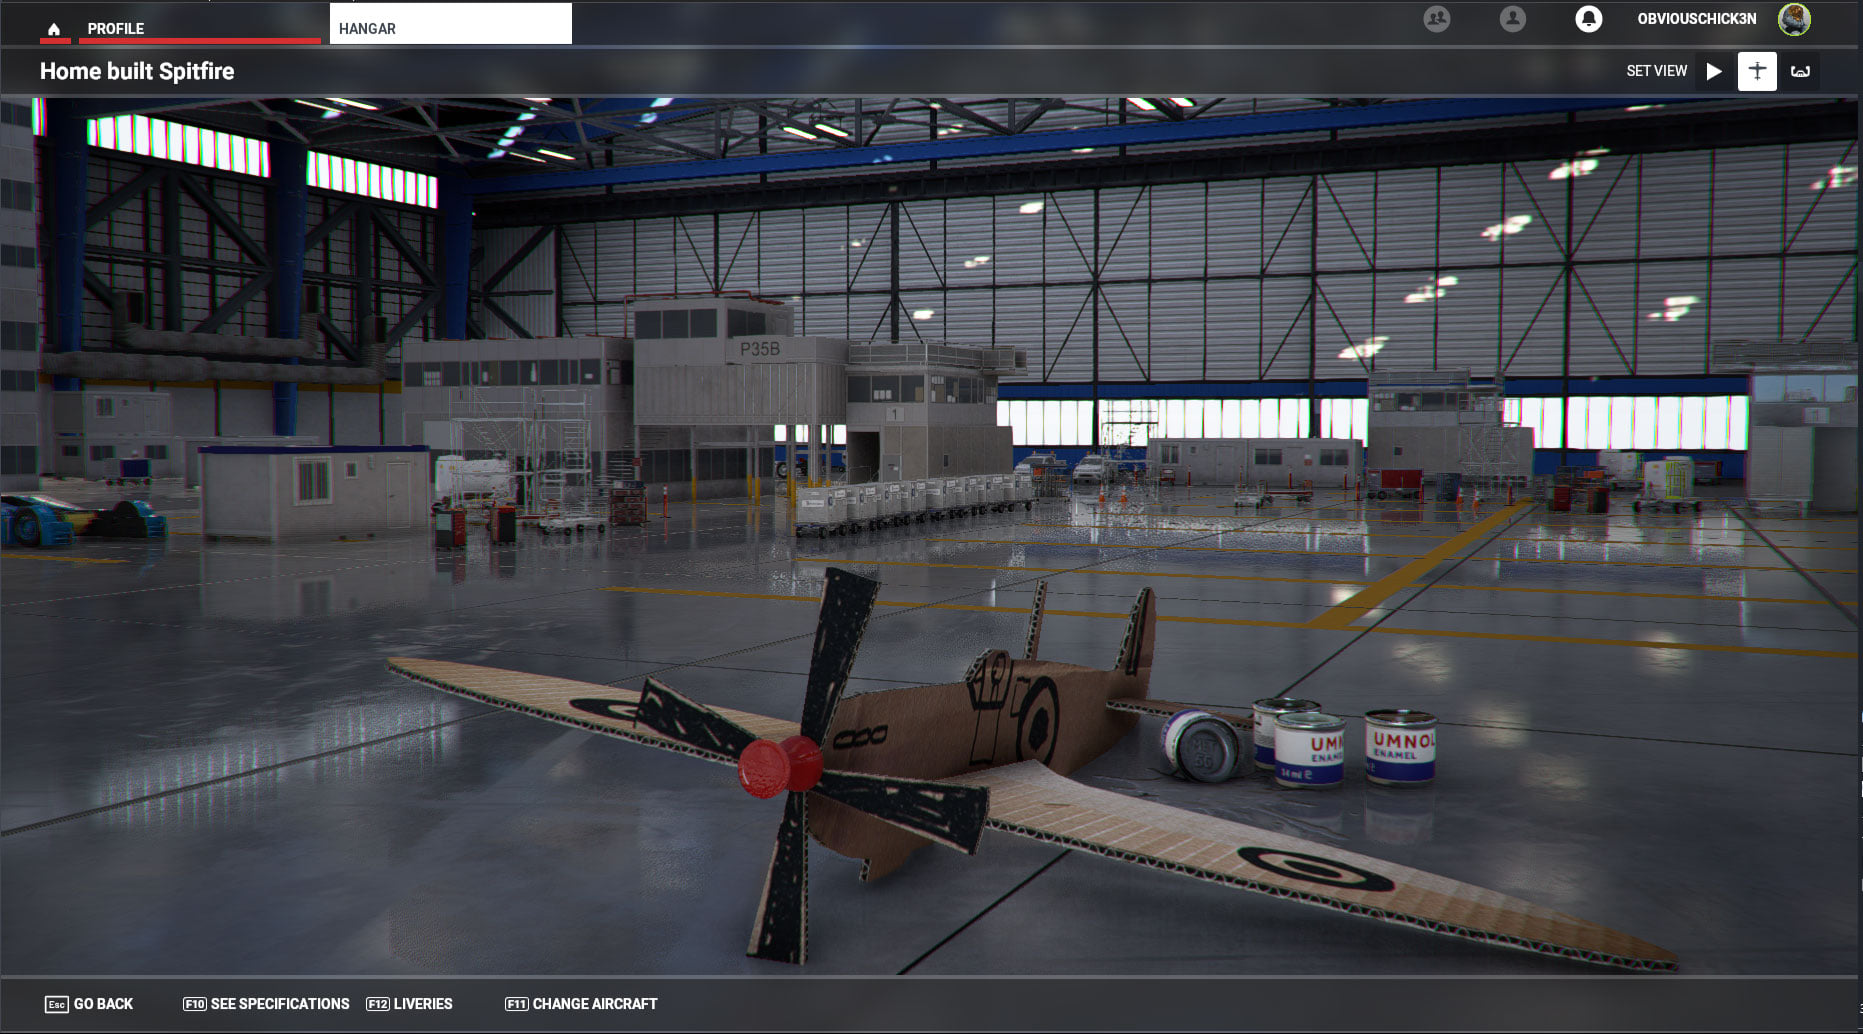This screenshot has width=1863, height=1034.
Task: Click the player avatar picture
Action: (1794, 19)
